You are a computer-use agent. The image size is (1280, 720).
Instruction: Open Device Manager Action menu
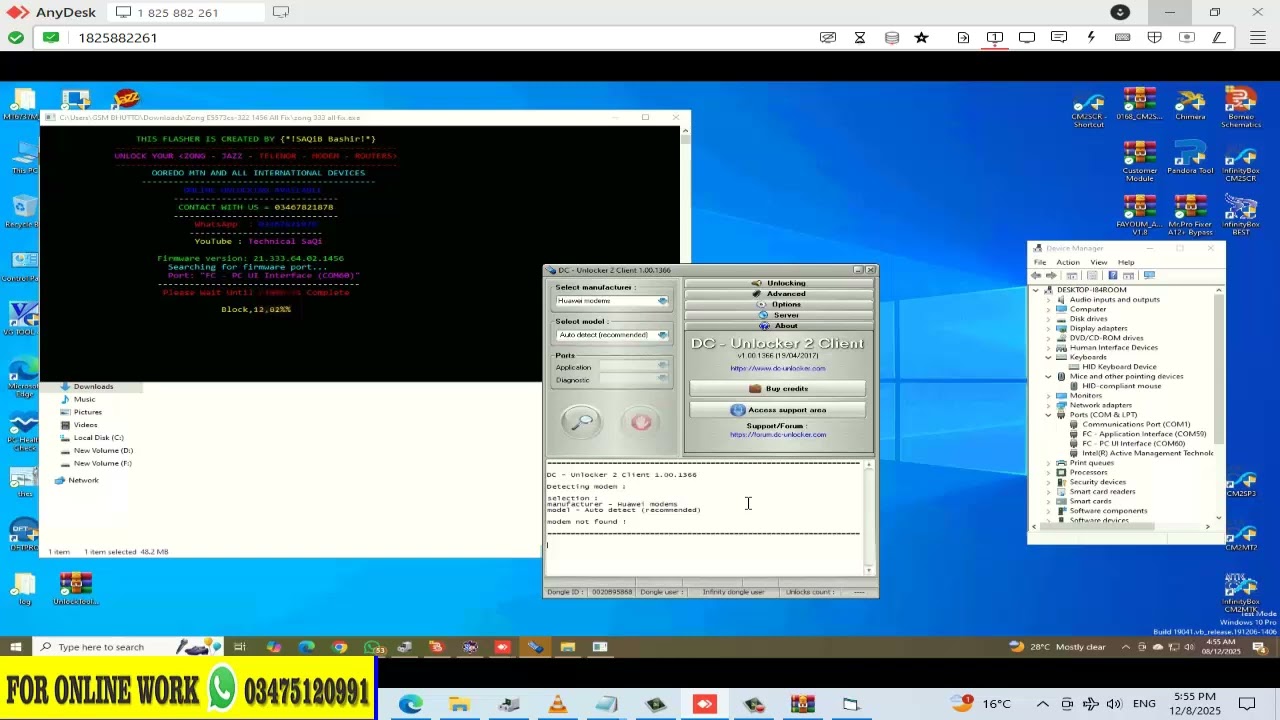point(1068,262)
